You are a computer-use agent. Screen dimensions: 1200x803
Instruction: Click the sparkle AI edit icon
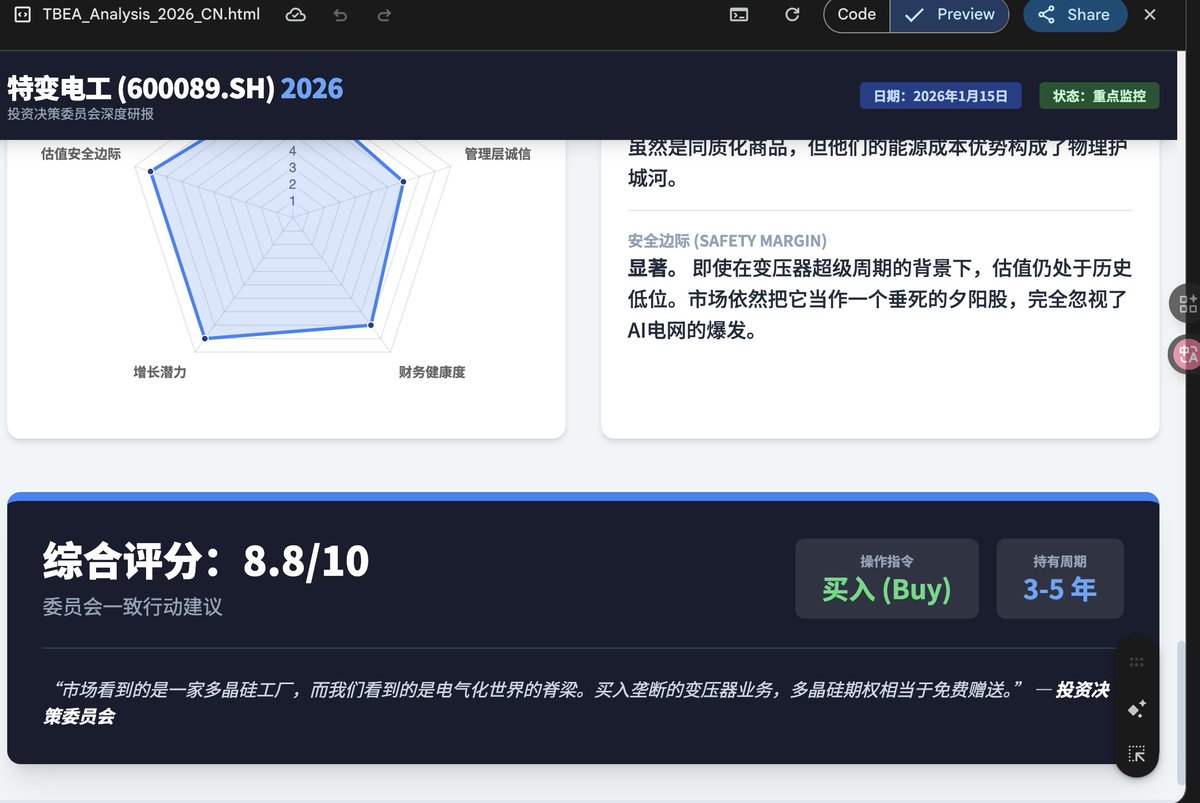coord(1136,708)
